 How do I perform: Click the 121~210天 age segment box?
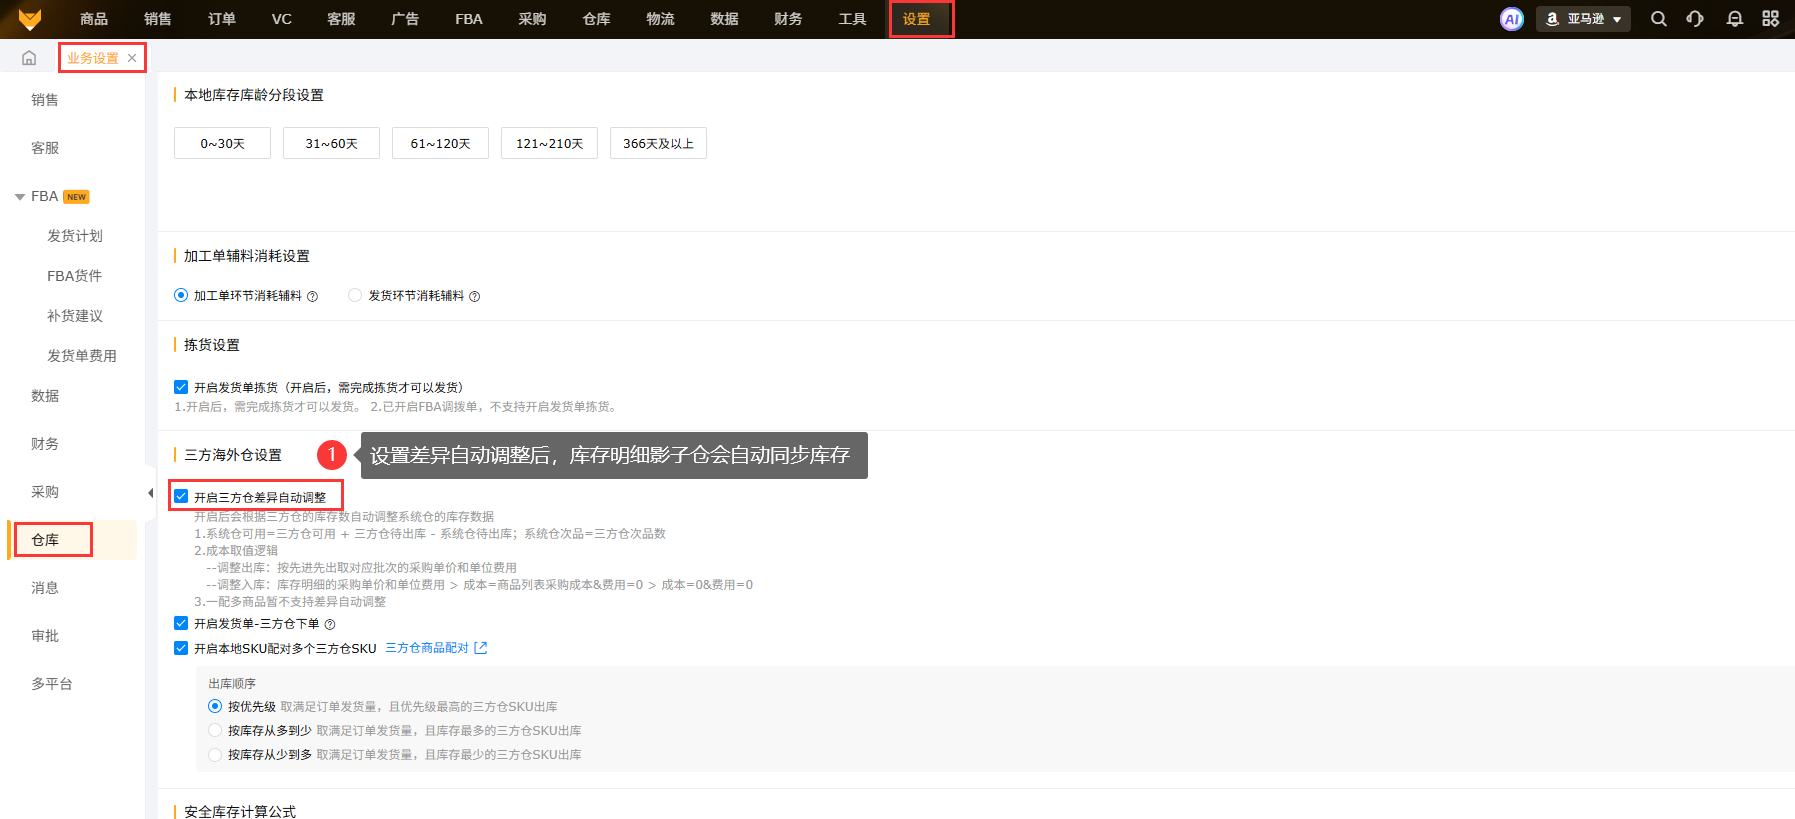pyautogui.click(x=550, y=143)
